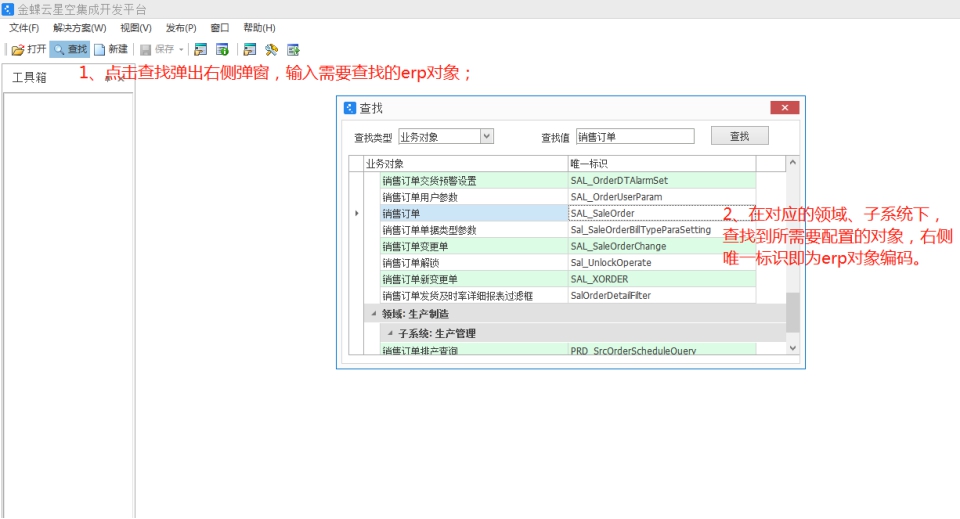Open the 窗口 menu
Viewport: 960px width, 519px height.
[x=220, y=28]
